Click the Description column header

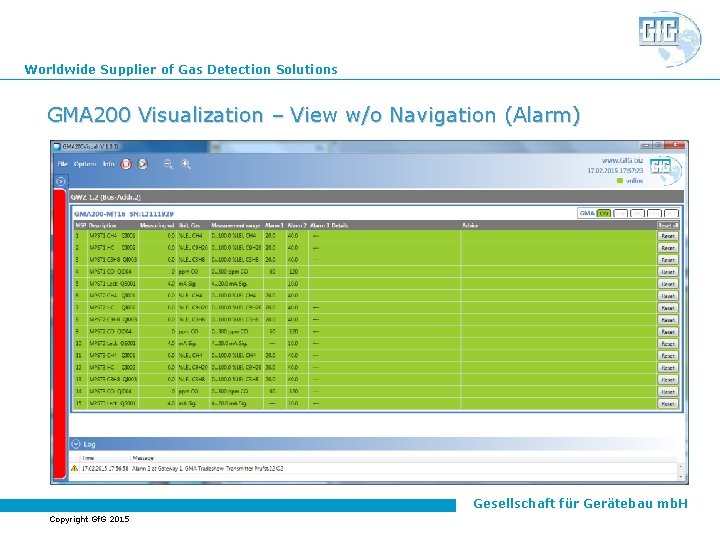point(102,225)
